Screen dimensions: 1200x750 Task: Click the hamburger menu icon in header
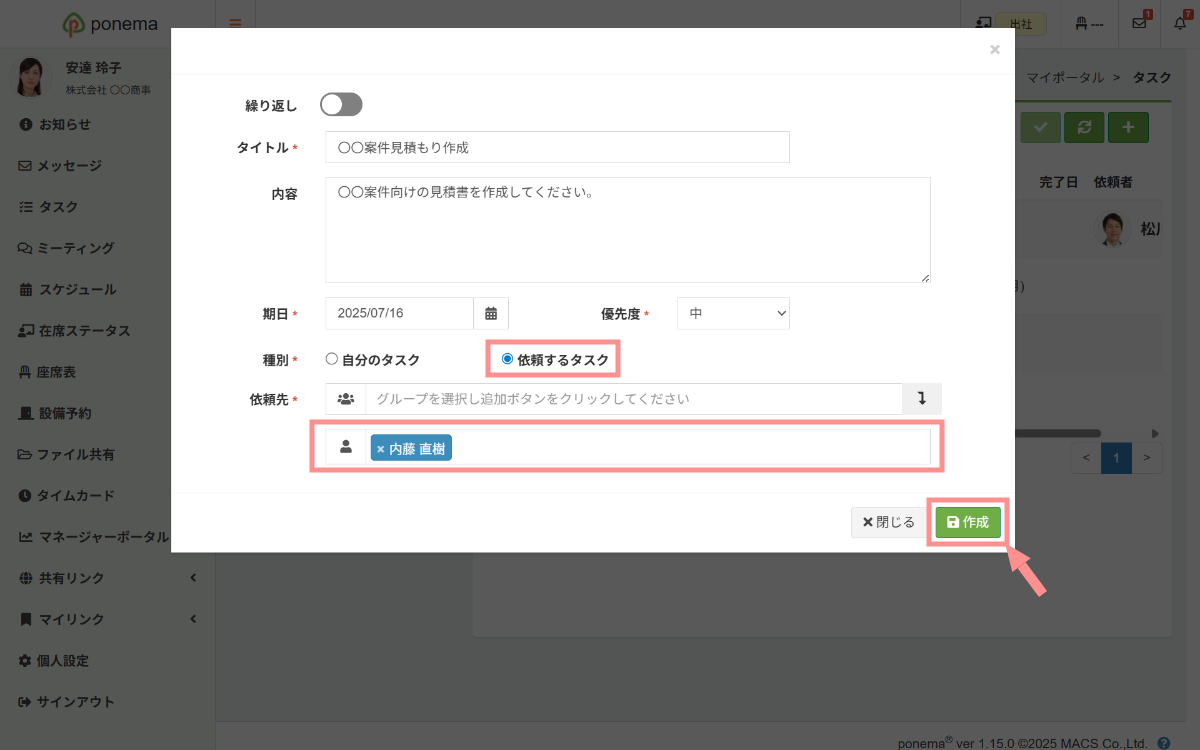[x=235, y=23]
